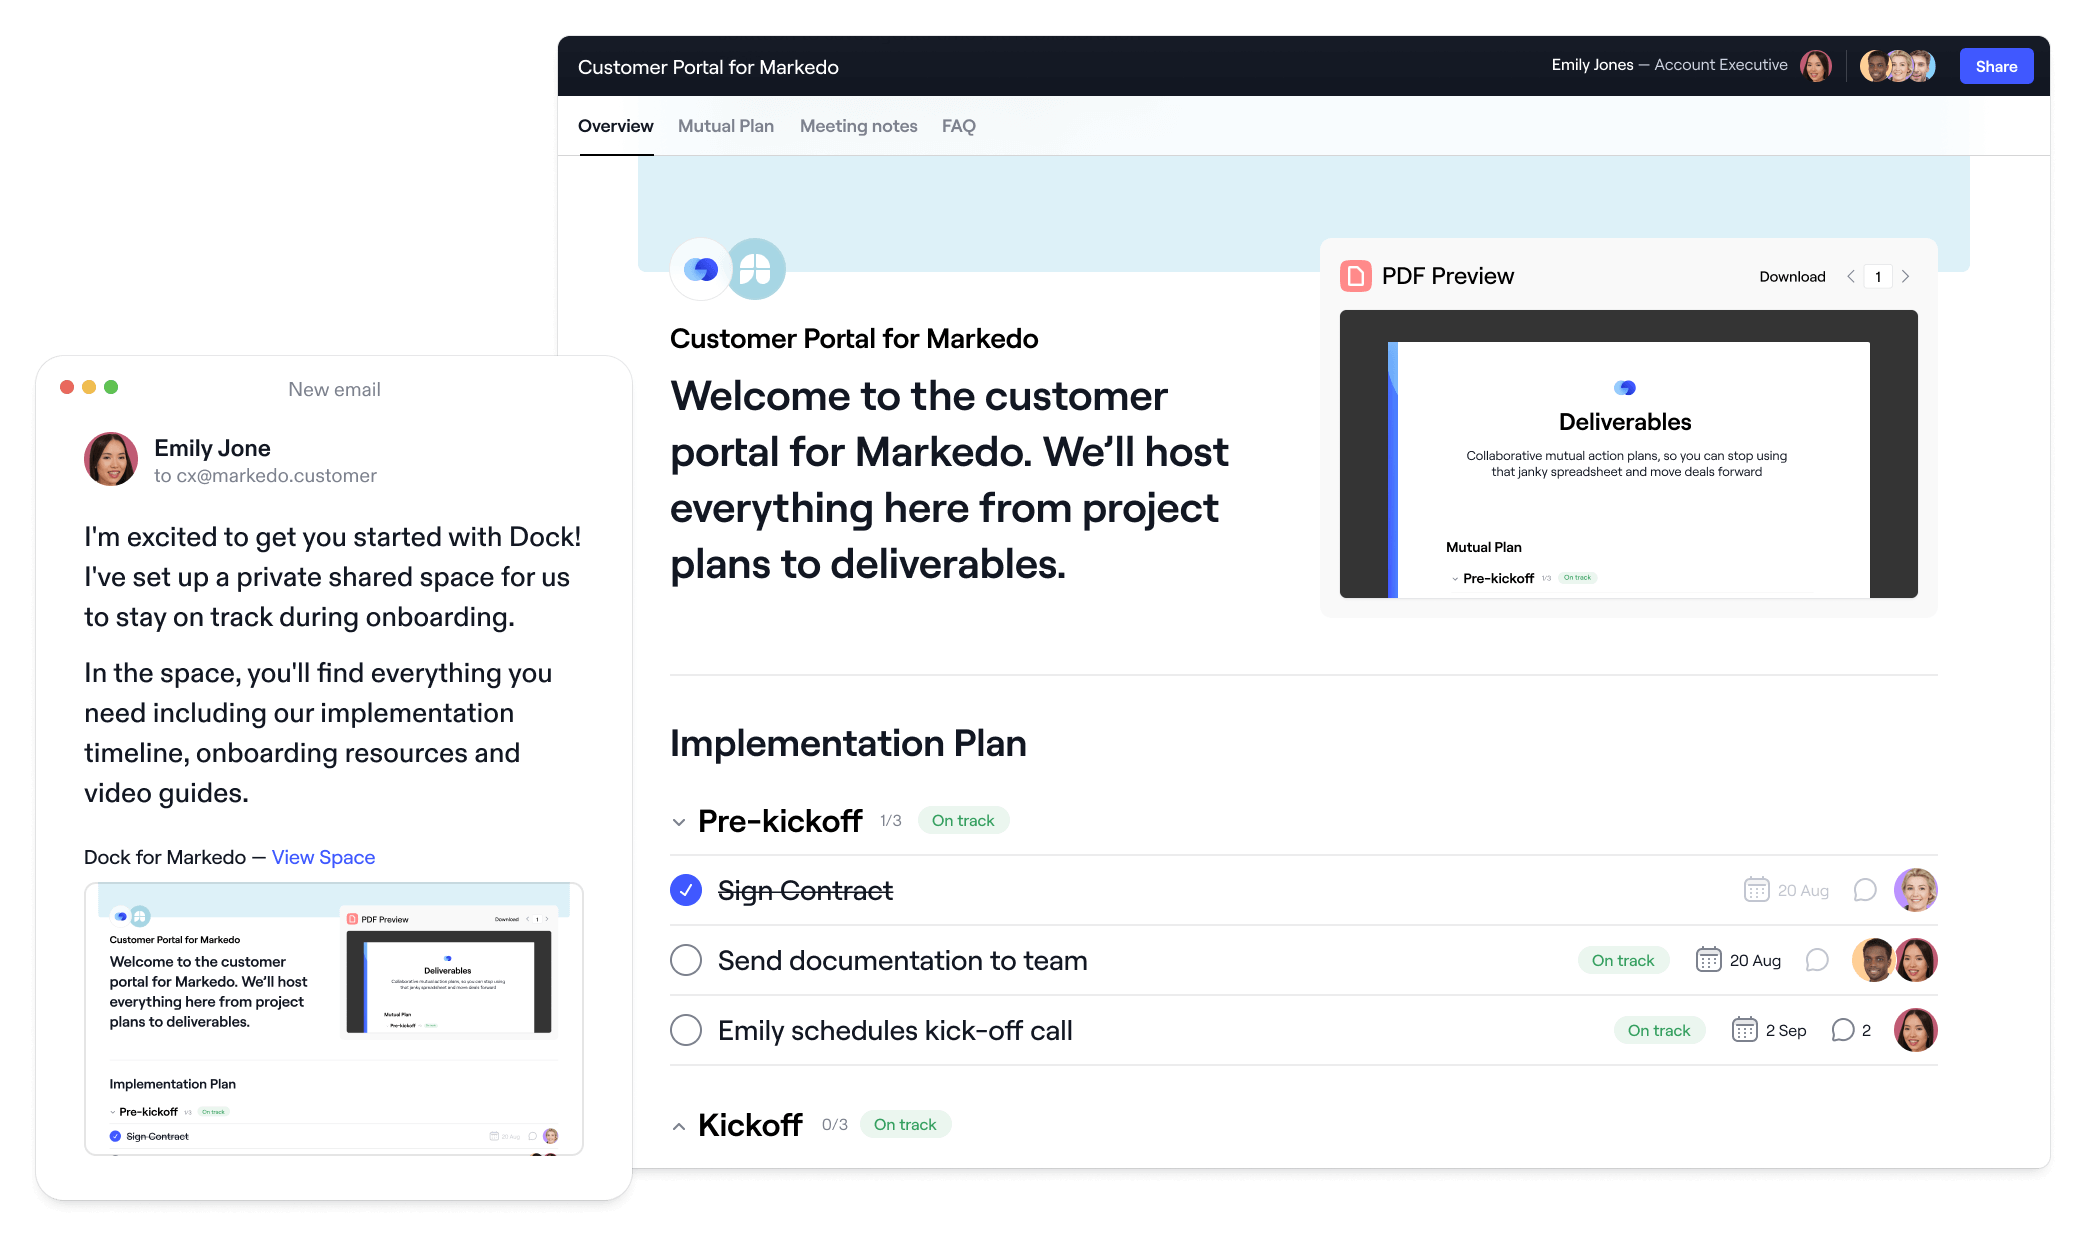Click Emily Jone's avatar in the email
This screenshot has width=2088, height=1236.
(x=110, y=459)
